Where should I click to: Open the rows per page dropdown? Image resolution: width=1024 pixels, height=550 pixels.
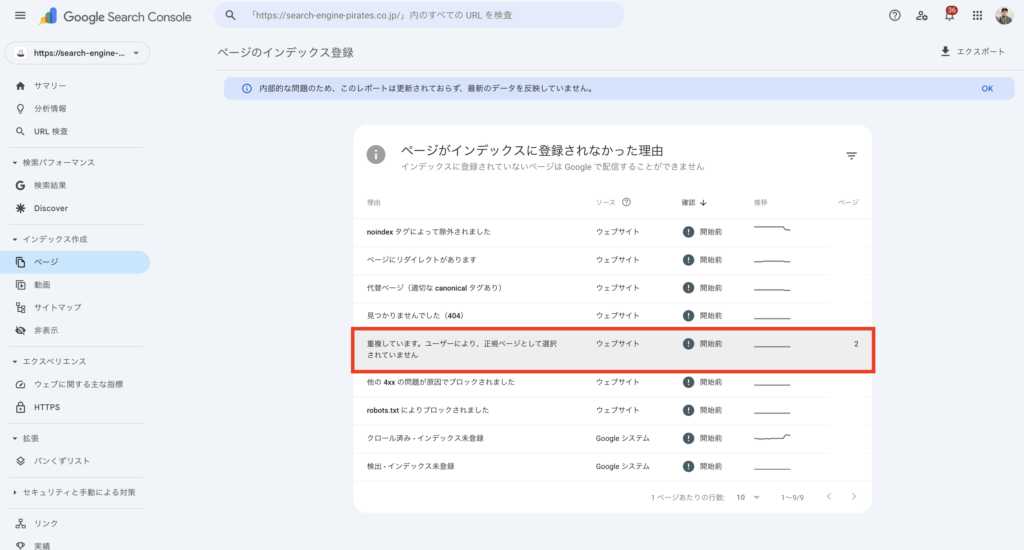point(749,497)
